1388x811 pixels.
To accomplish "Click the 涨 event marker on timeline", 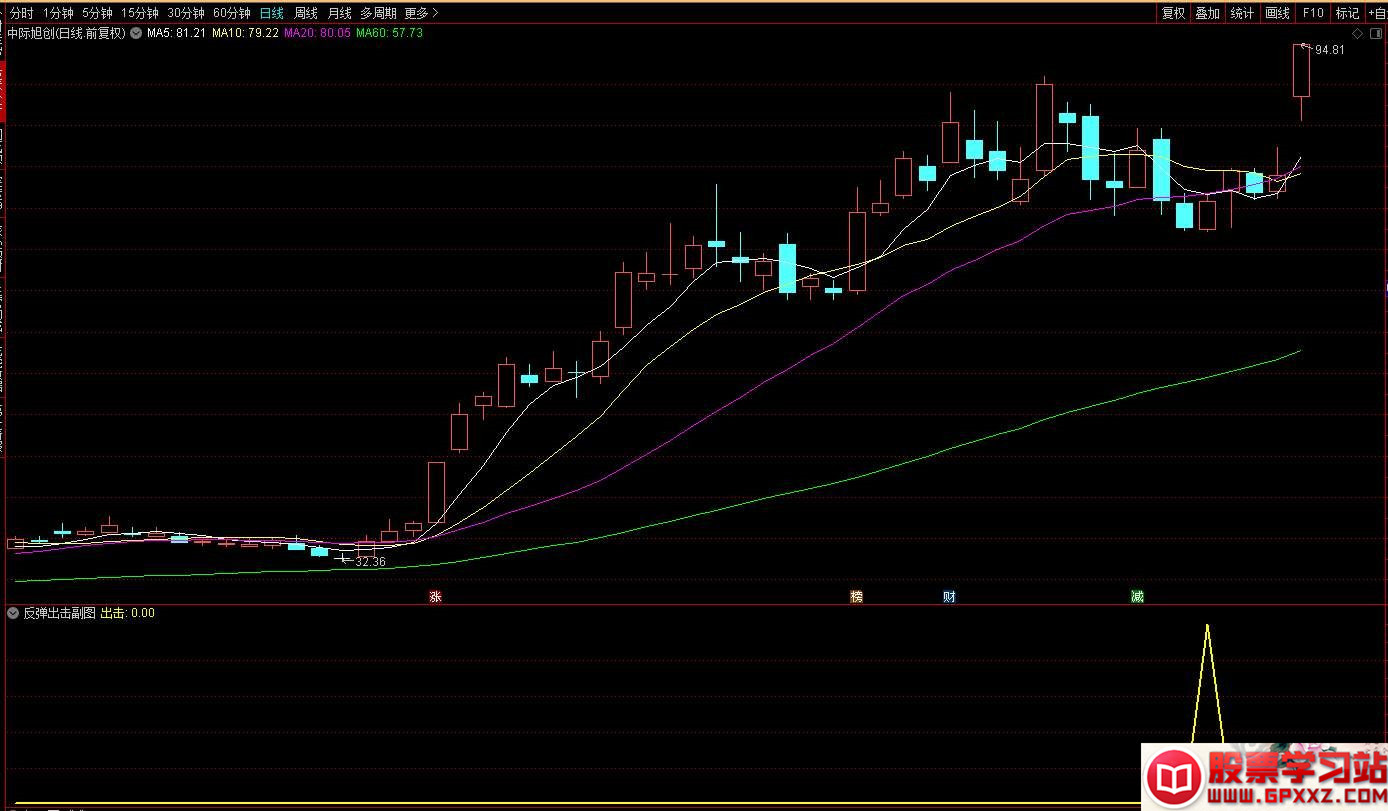I will pos(435,597).
